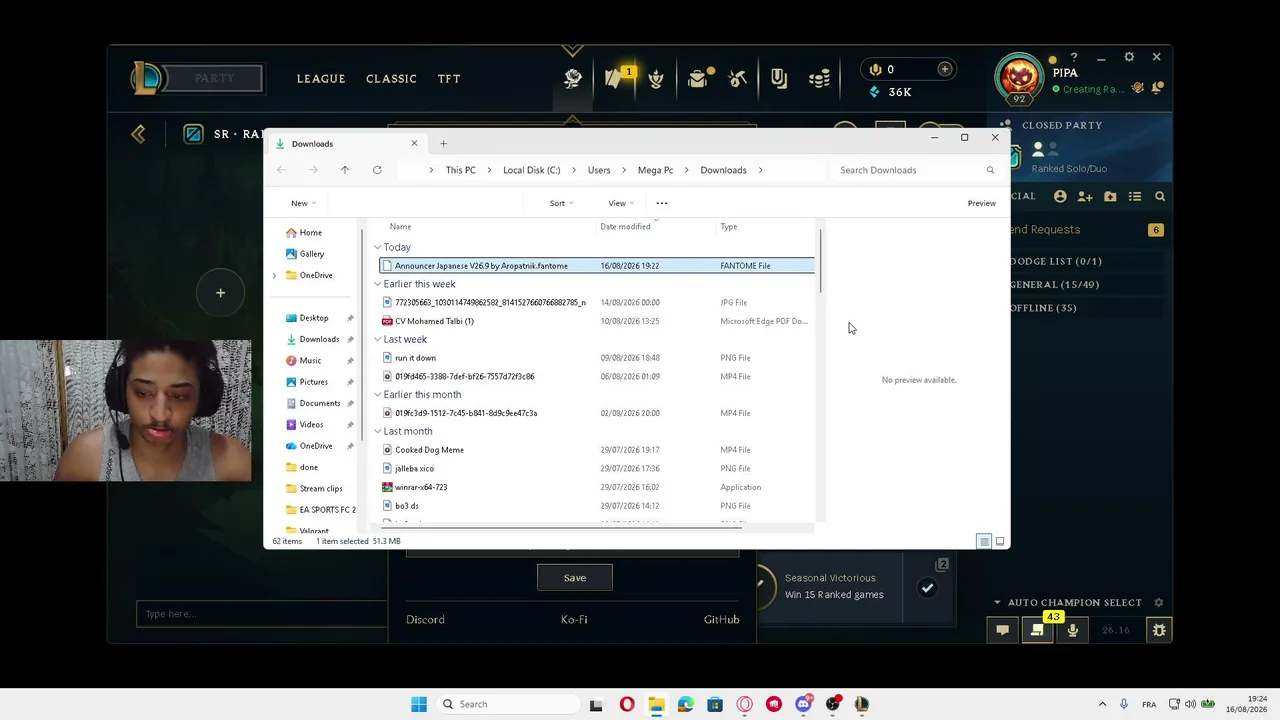Open the TFT tab in client

[x=449, y=79]
